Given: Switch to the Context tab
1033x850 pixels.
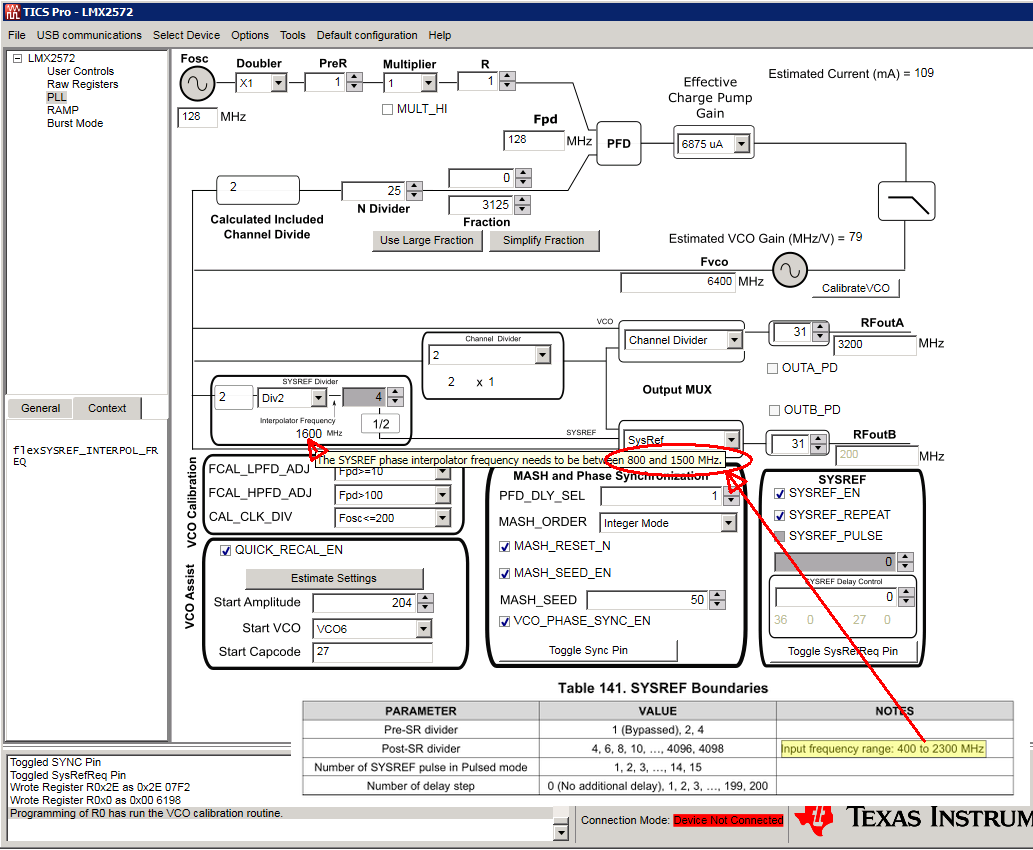Looking at the screenshot, I should (107, 409).
